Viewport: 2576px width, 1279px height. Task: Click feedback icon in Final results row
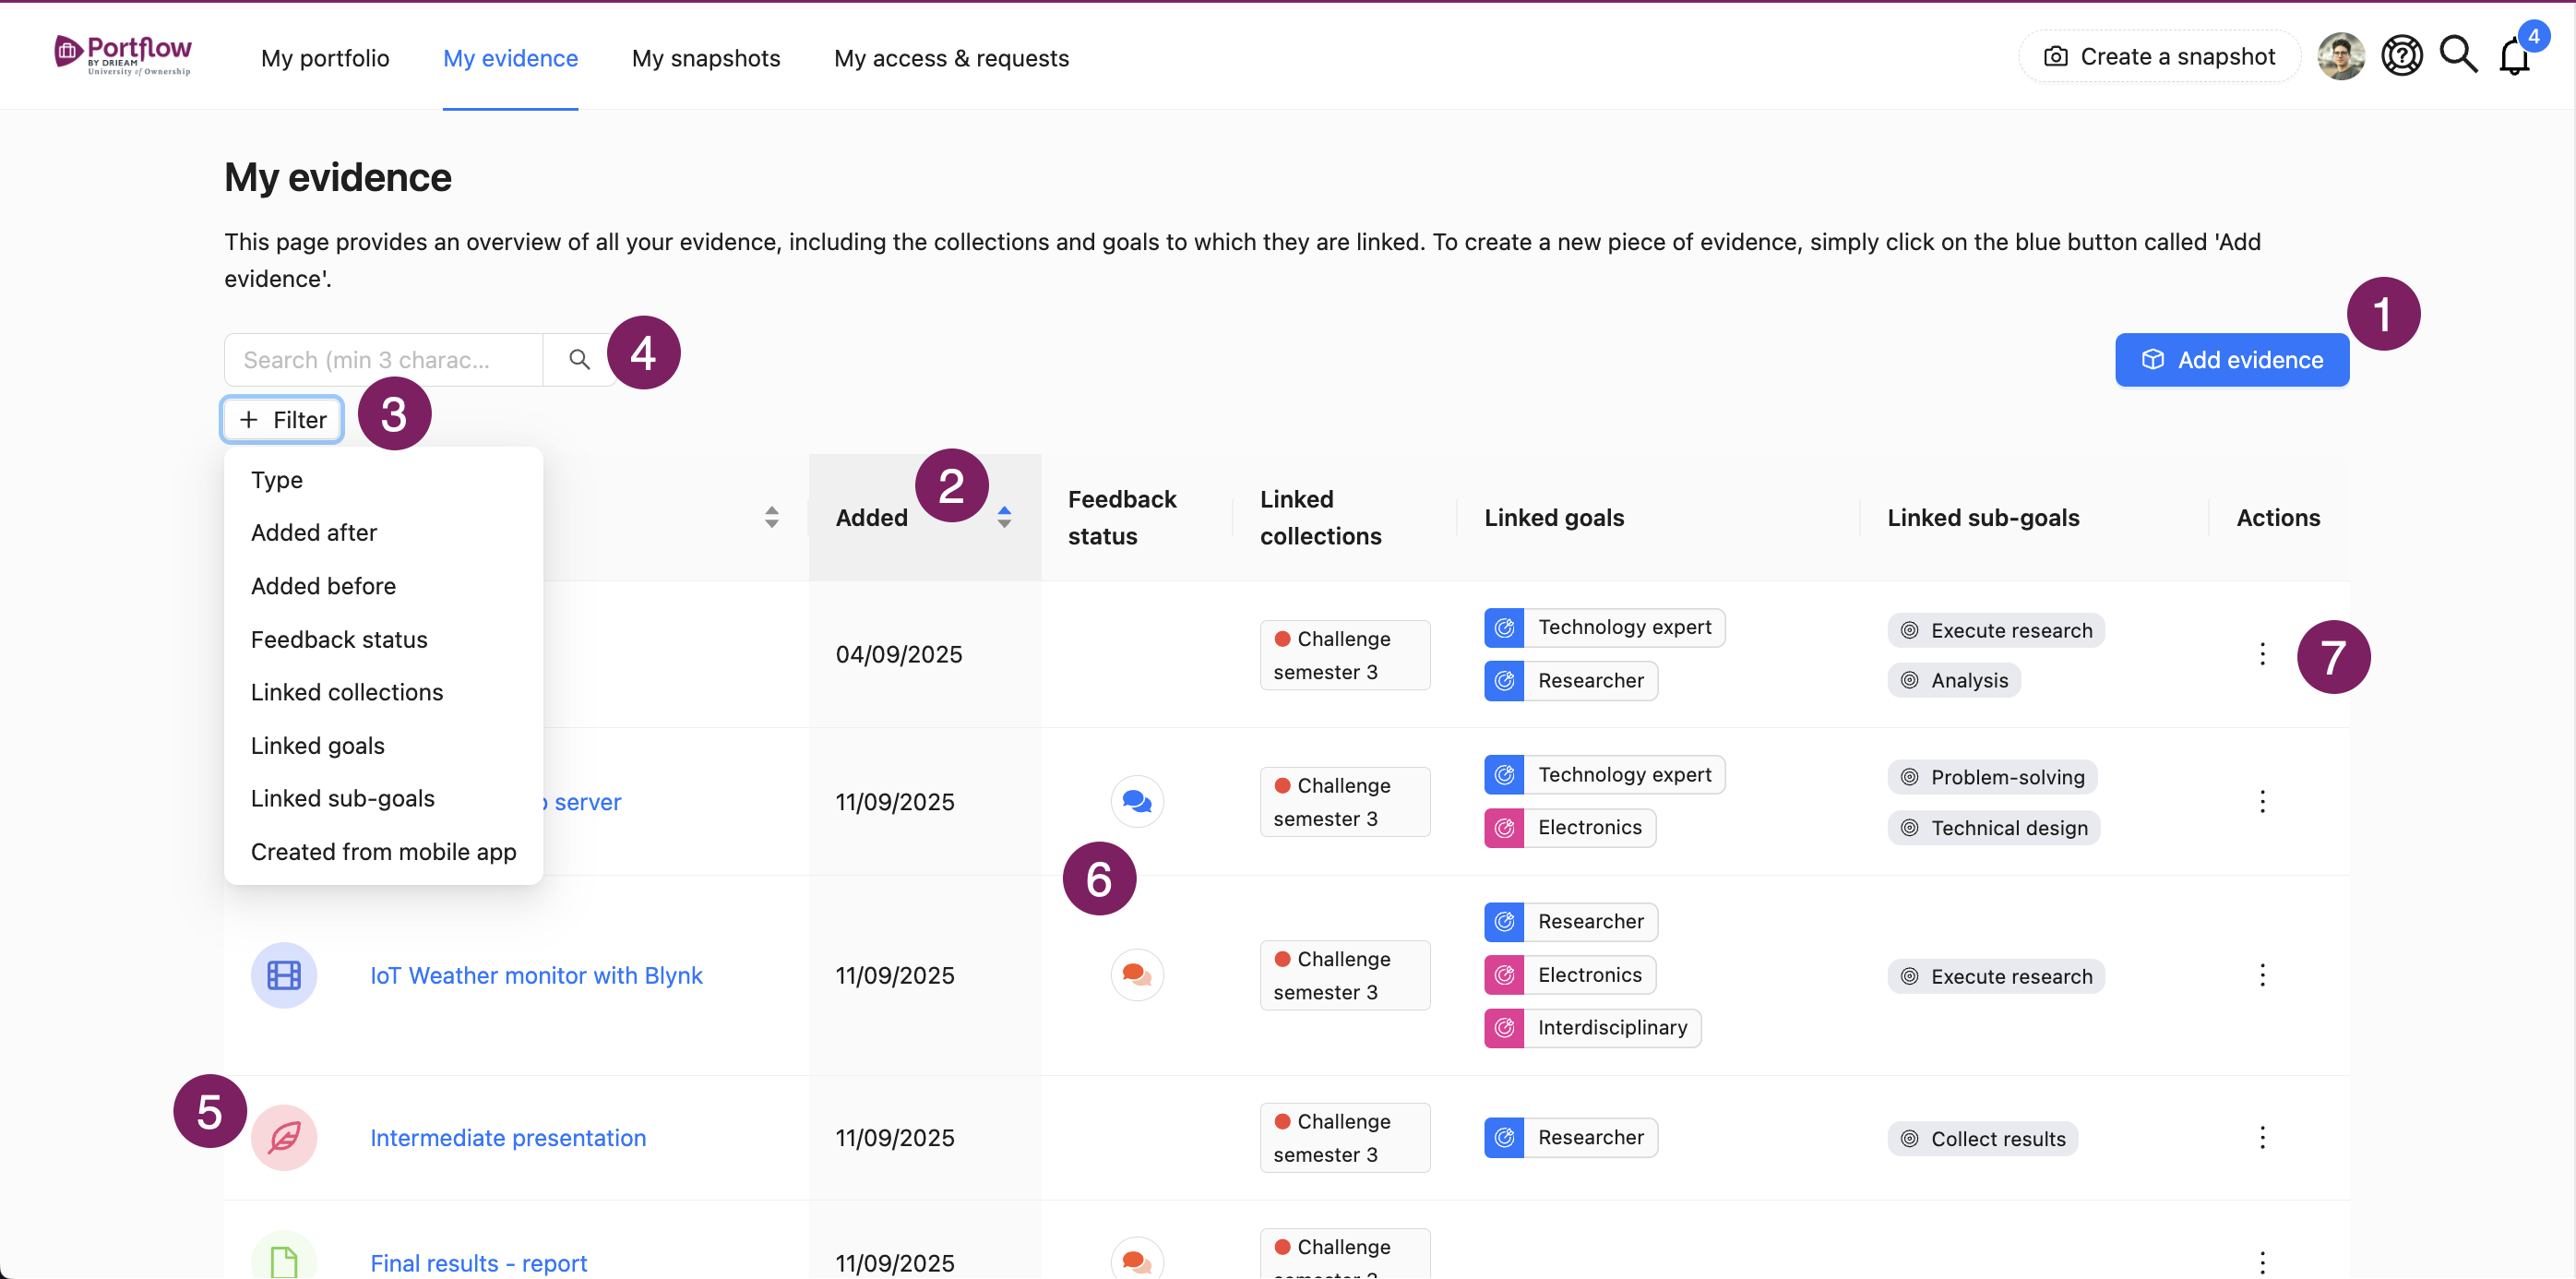coord(1137,1259)
